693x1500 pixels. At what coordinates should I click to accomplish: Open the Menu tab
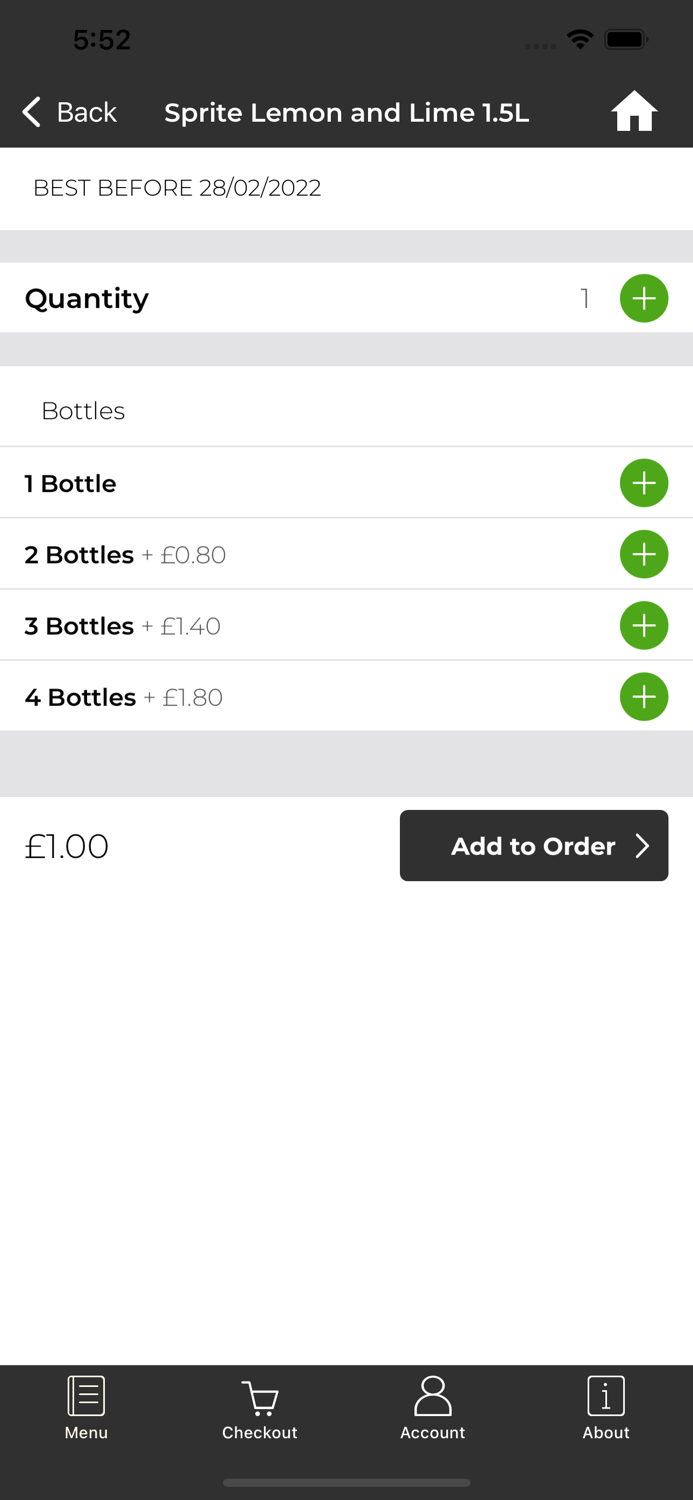tap(86, 1408)
